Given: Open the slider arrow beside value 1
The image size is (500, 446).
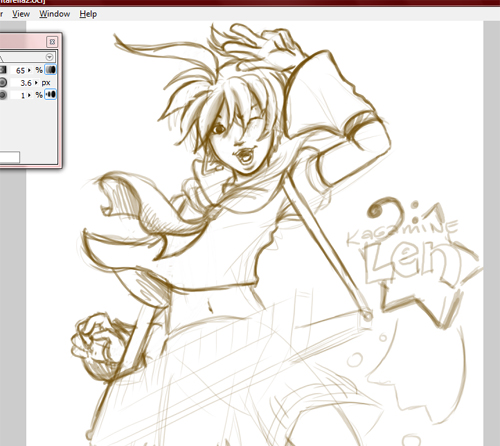Looking at the screenshot, I should click(29, 95).
